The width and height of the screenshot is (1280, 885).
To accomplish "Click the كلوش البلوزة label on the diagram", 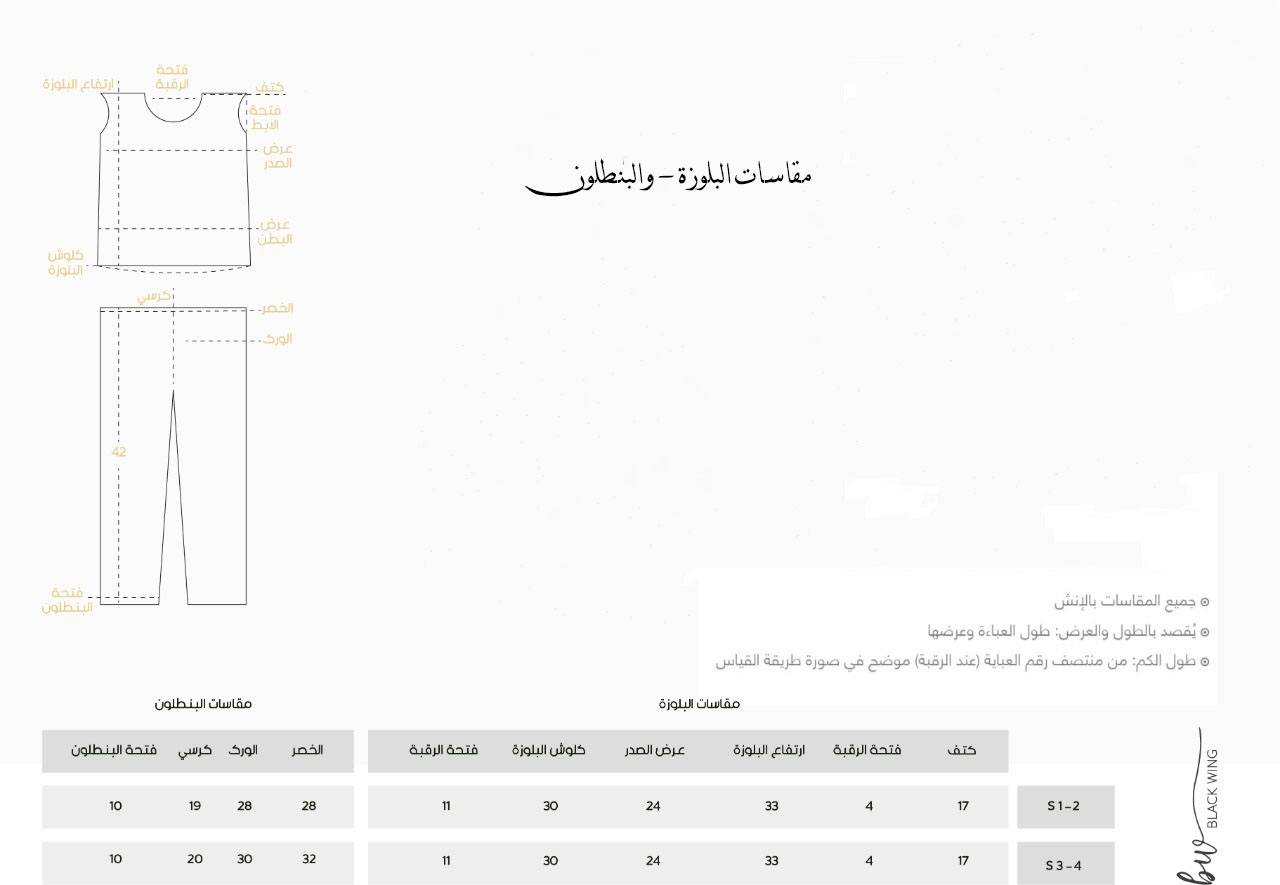I will (65, 263).
